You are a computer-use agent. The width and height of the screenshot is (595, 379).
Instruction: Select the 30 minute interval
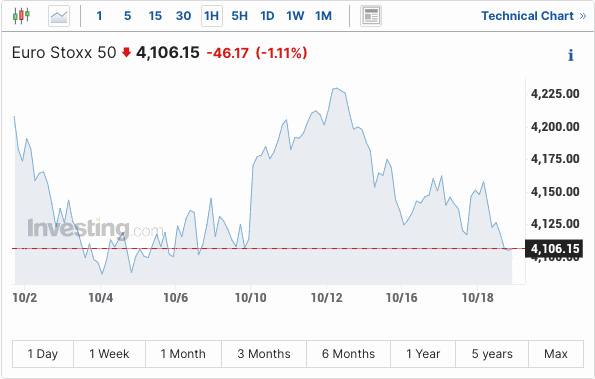[x=183, y=16]
